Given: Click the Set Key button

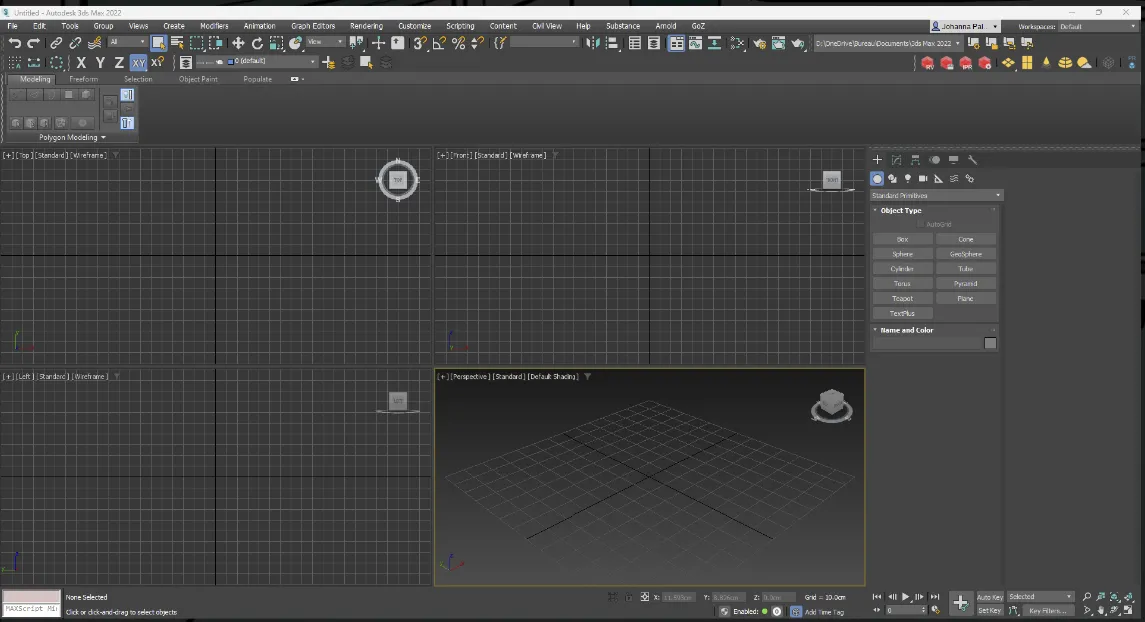Looking at the screenshot, I should (x=989, y=610).
